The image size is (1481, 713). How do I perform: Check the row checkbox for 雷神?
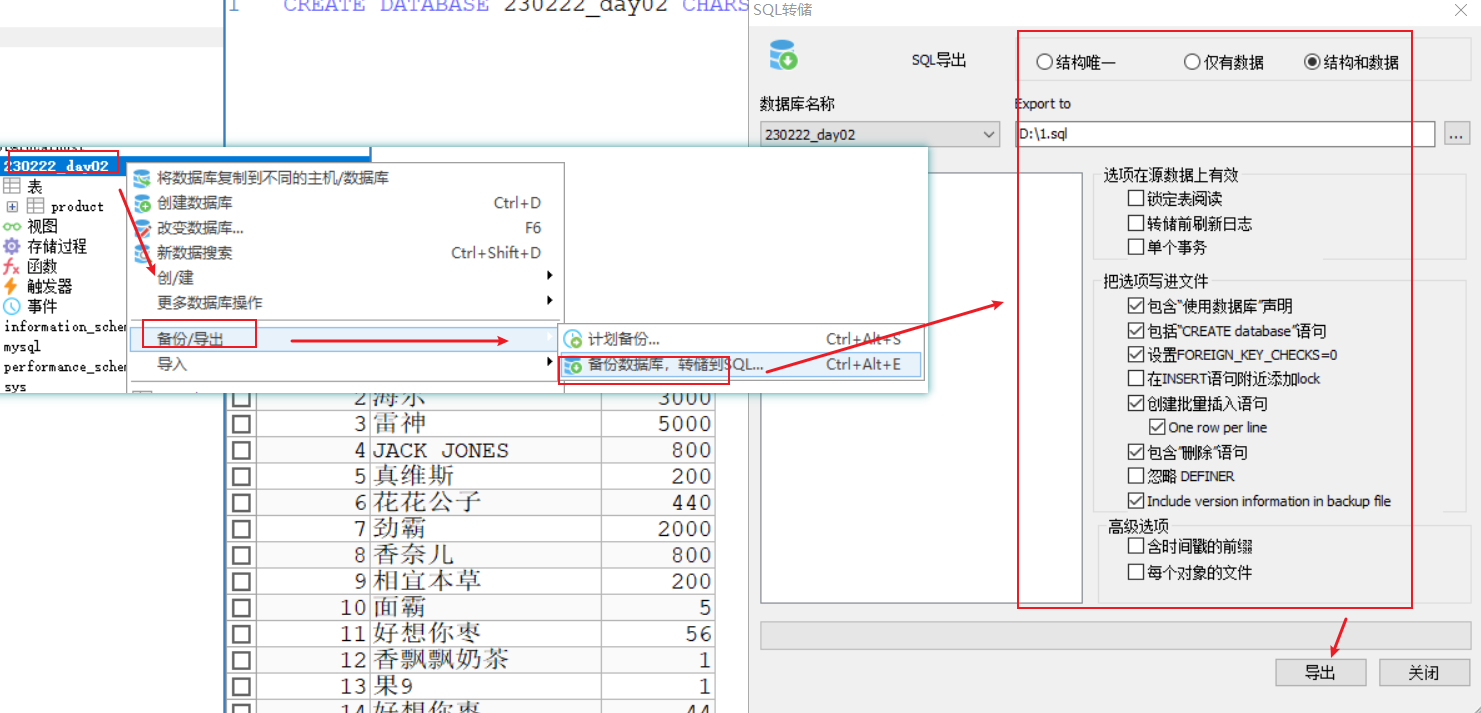241,424
